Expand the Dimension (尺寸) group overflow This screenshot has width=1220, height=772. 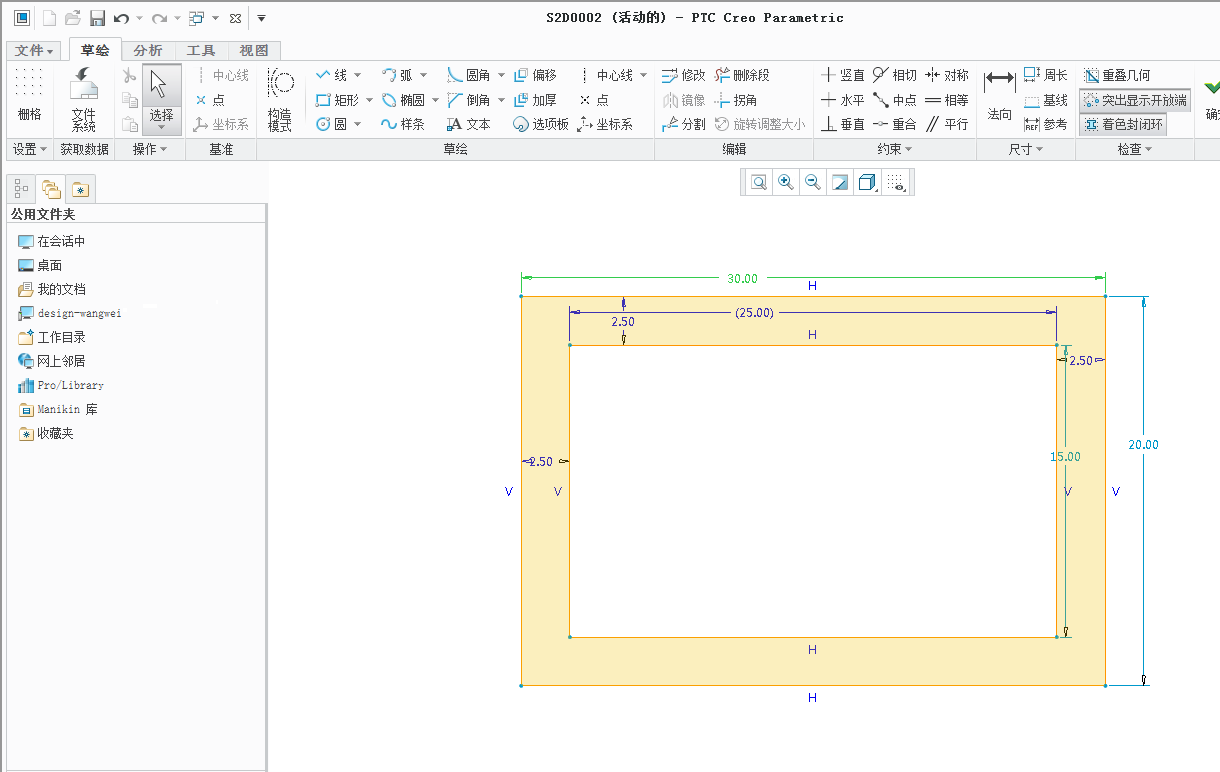tap(1026, 149)
